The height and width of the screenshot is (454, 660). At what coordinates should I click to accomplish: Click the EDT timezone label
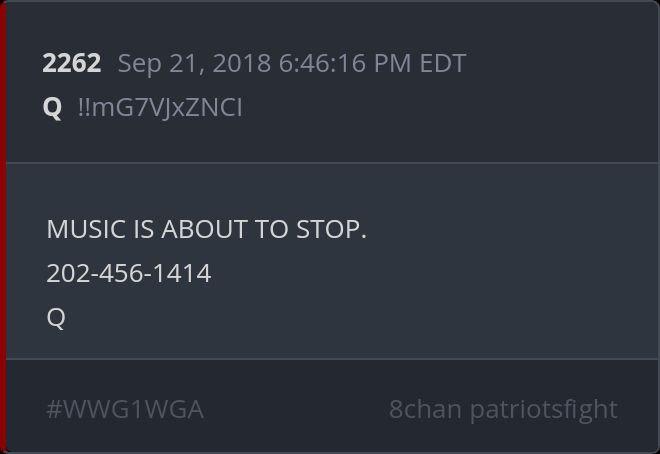click(x=443, y=64)
